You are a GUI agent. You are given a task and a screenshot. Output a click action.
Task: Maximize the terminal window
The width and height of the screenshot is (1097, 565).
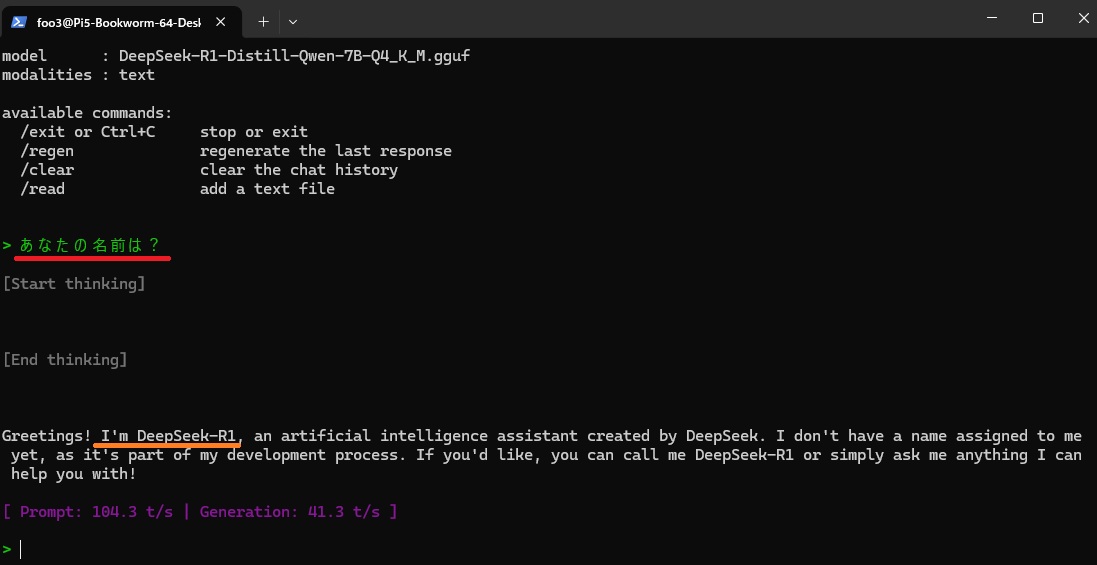[1038, 18]
